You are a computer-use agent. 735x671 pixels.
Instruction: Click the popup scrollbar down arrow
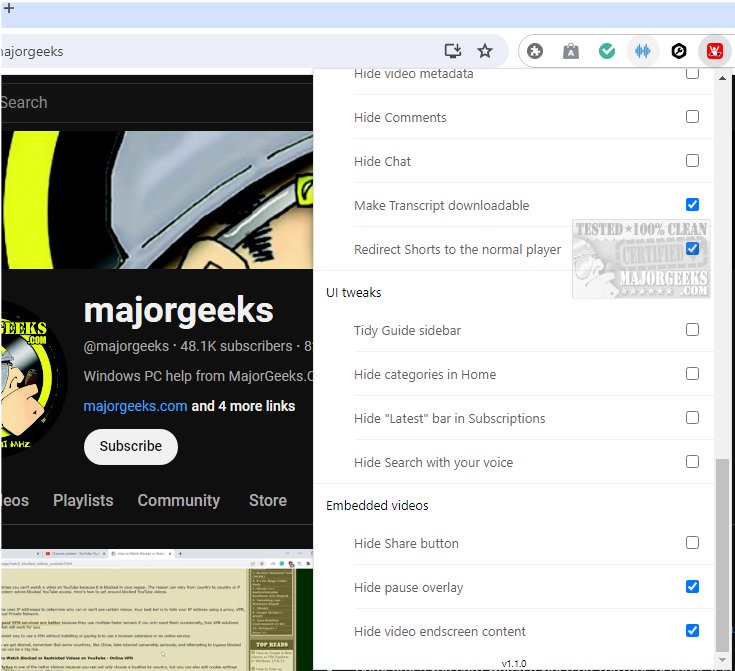[x=722, y=660]
